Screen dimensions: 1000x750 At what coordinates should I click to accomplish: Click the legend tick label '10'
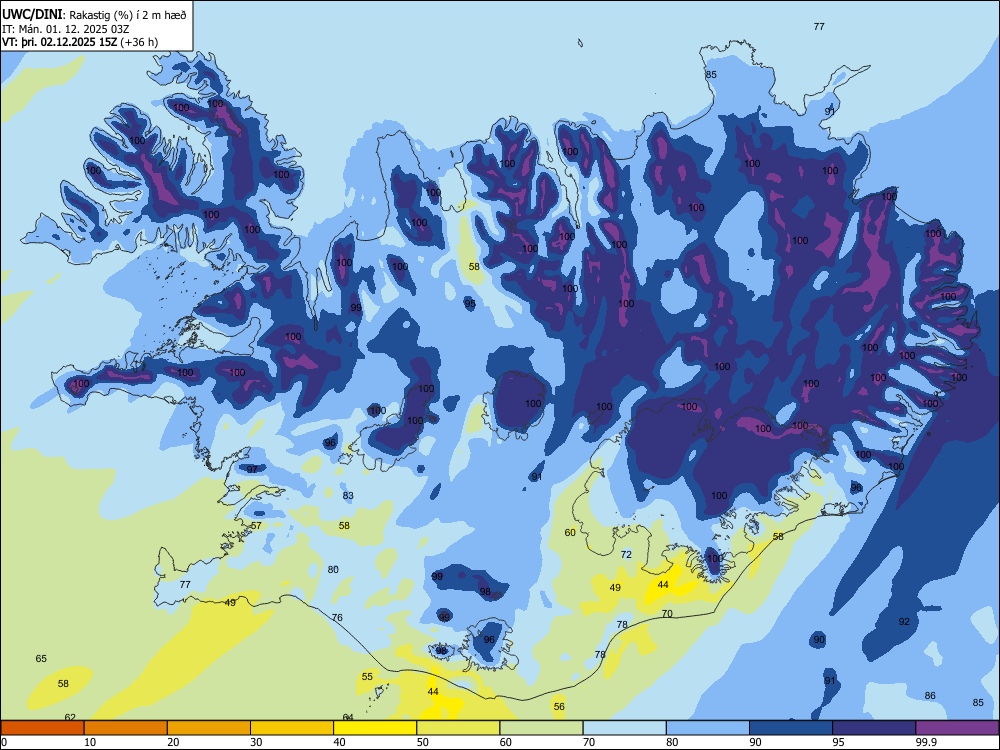[90, 742]
